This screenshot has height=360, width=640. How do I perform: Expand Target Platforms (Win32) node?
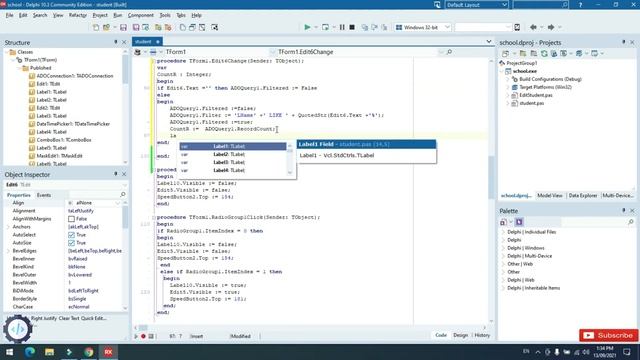(x=508, y=87)
